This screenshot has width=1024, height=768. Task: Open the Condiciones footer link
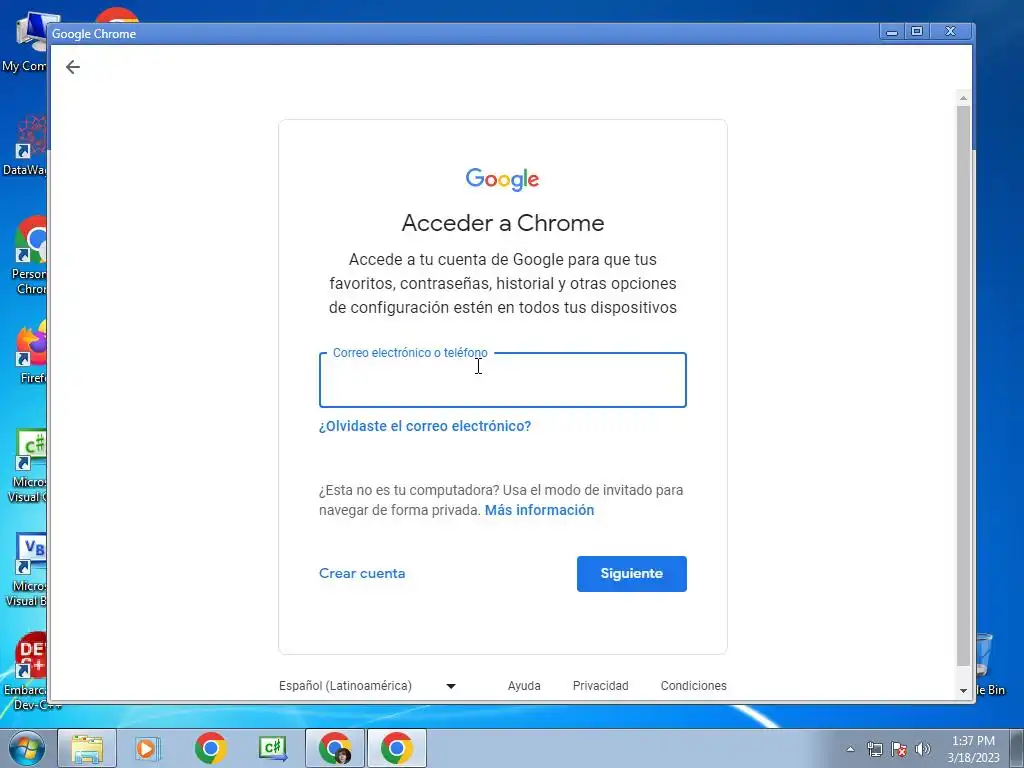pos(694,686)
